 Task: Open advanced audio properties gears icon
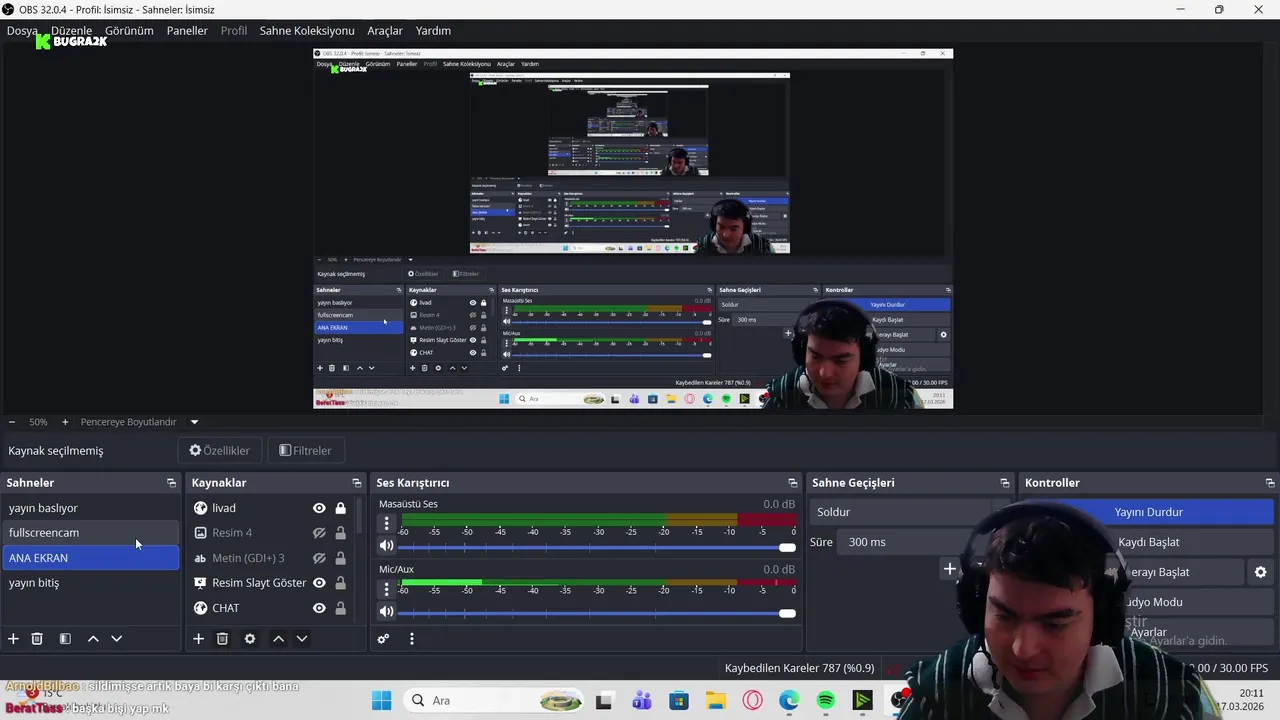[383, 639]
